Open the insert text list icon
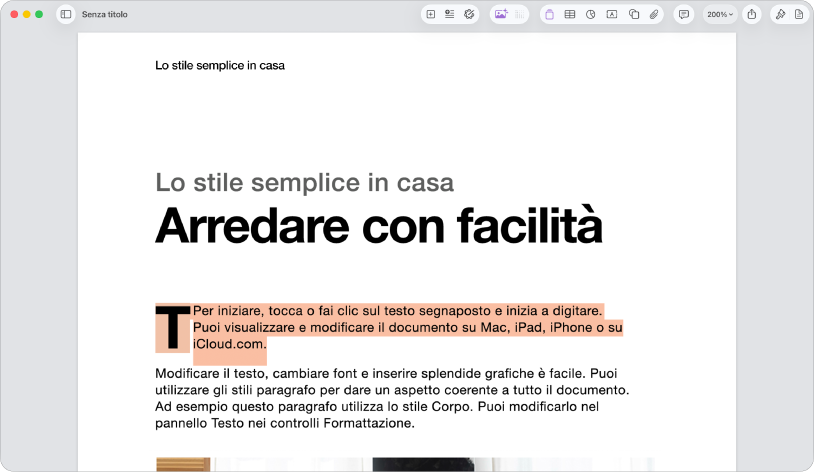Viewport: 814px width, 473px height. click(x=450, y=15)
